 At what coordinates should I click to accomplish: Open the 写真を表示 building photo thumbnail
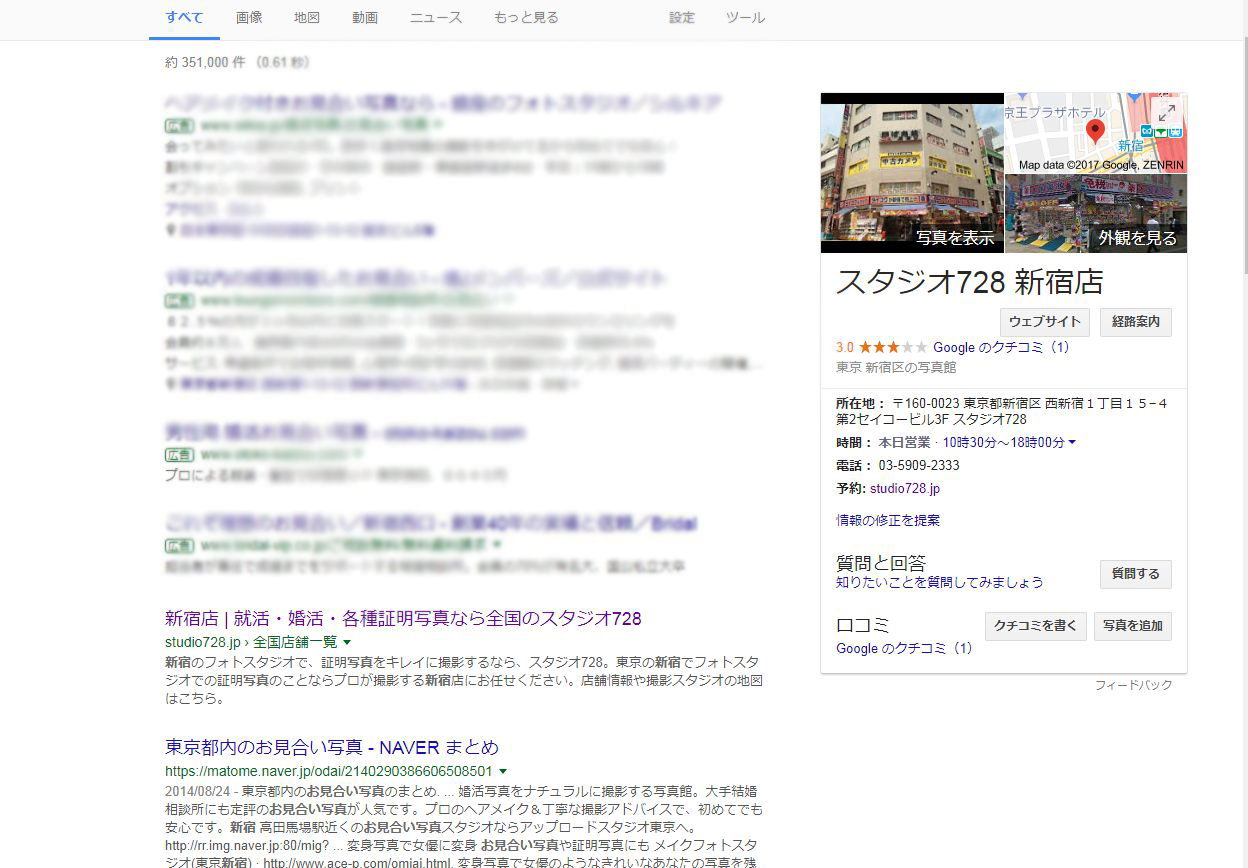click(x=911, y=173)
